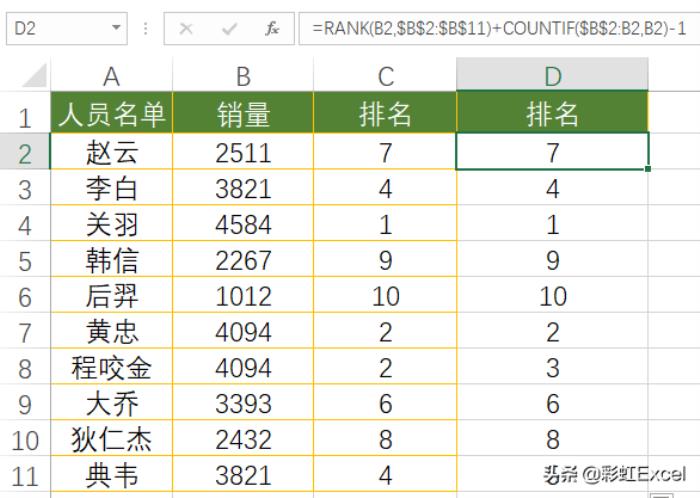Select cell D8 showing rank 3

(552, 368)
